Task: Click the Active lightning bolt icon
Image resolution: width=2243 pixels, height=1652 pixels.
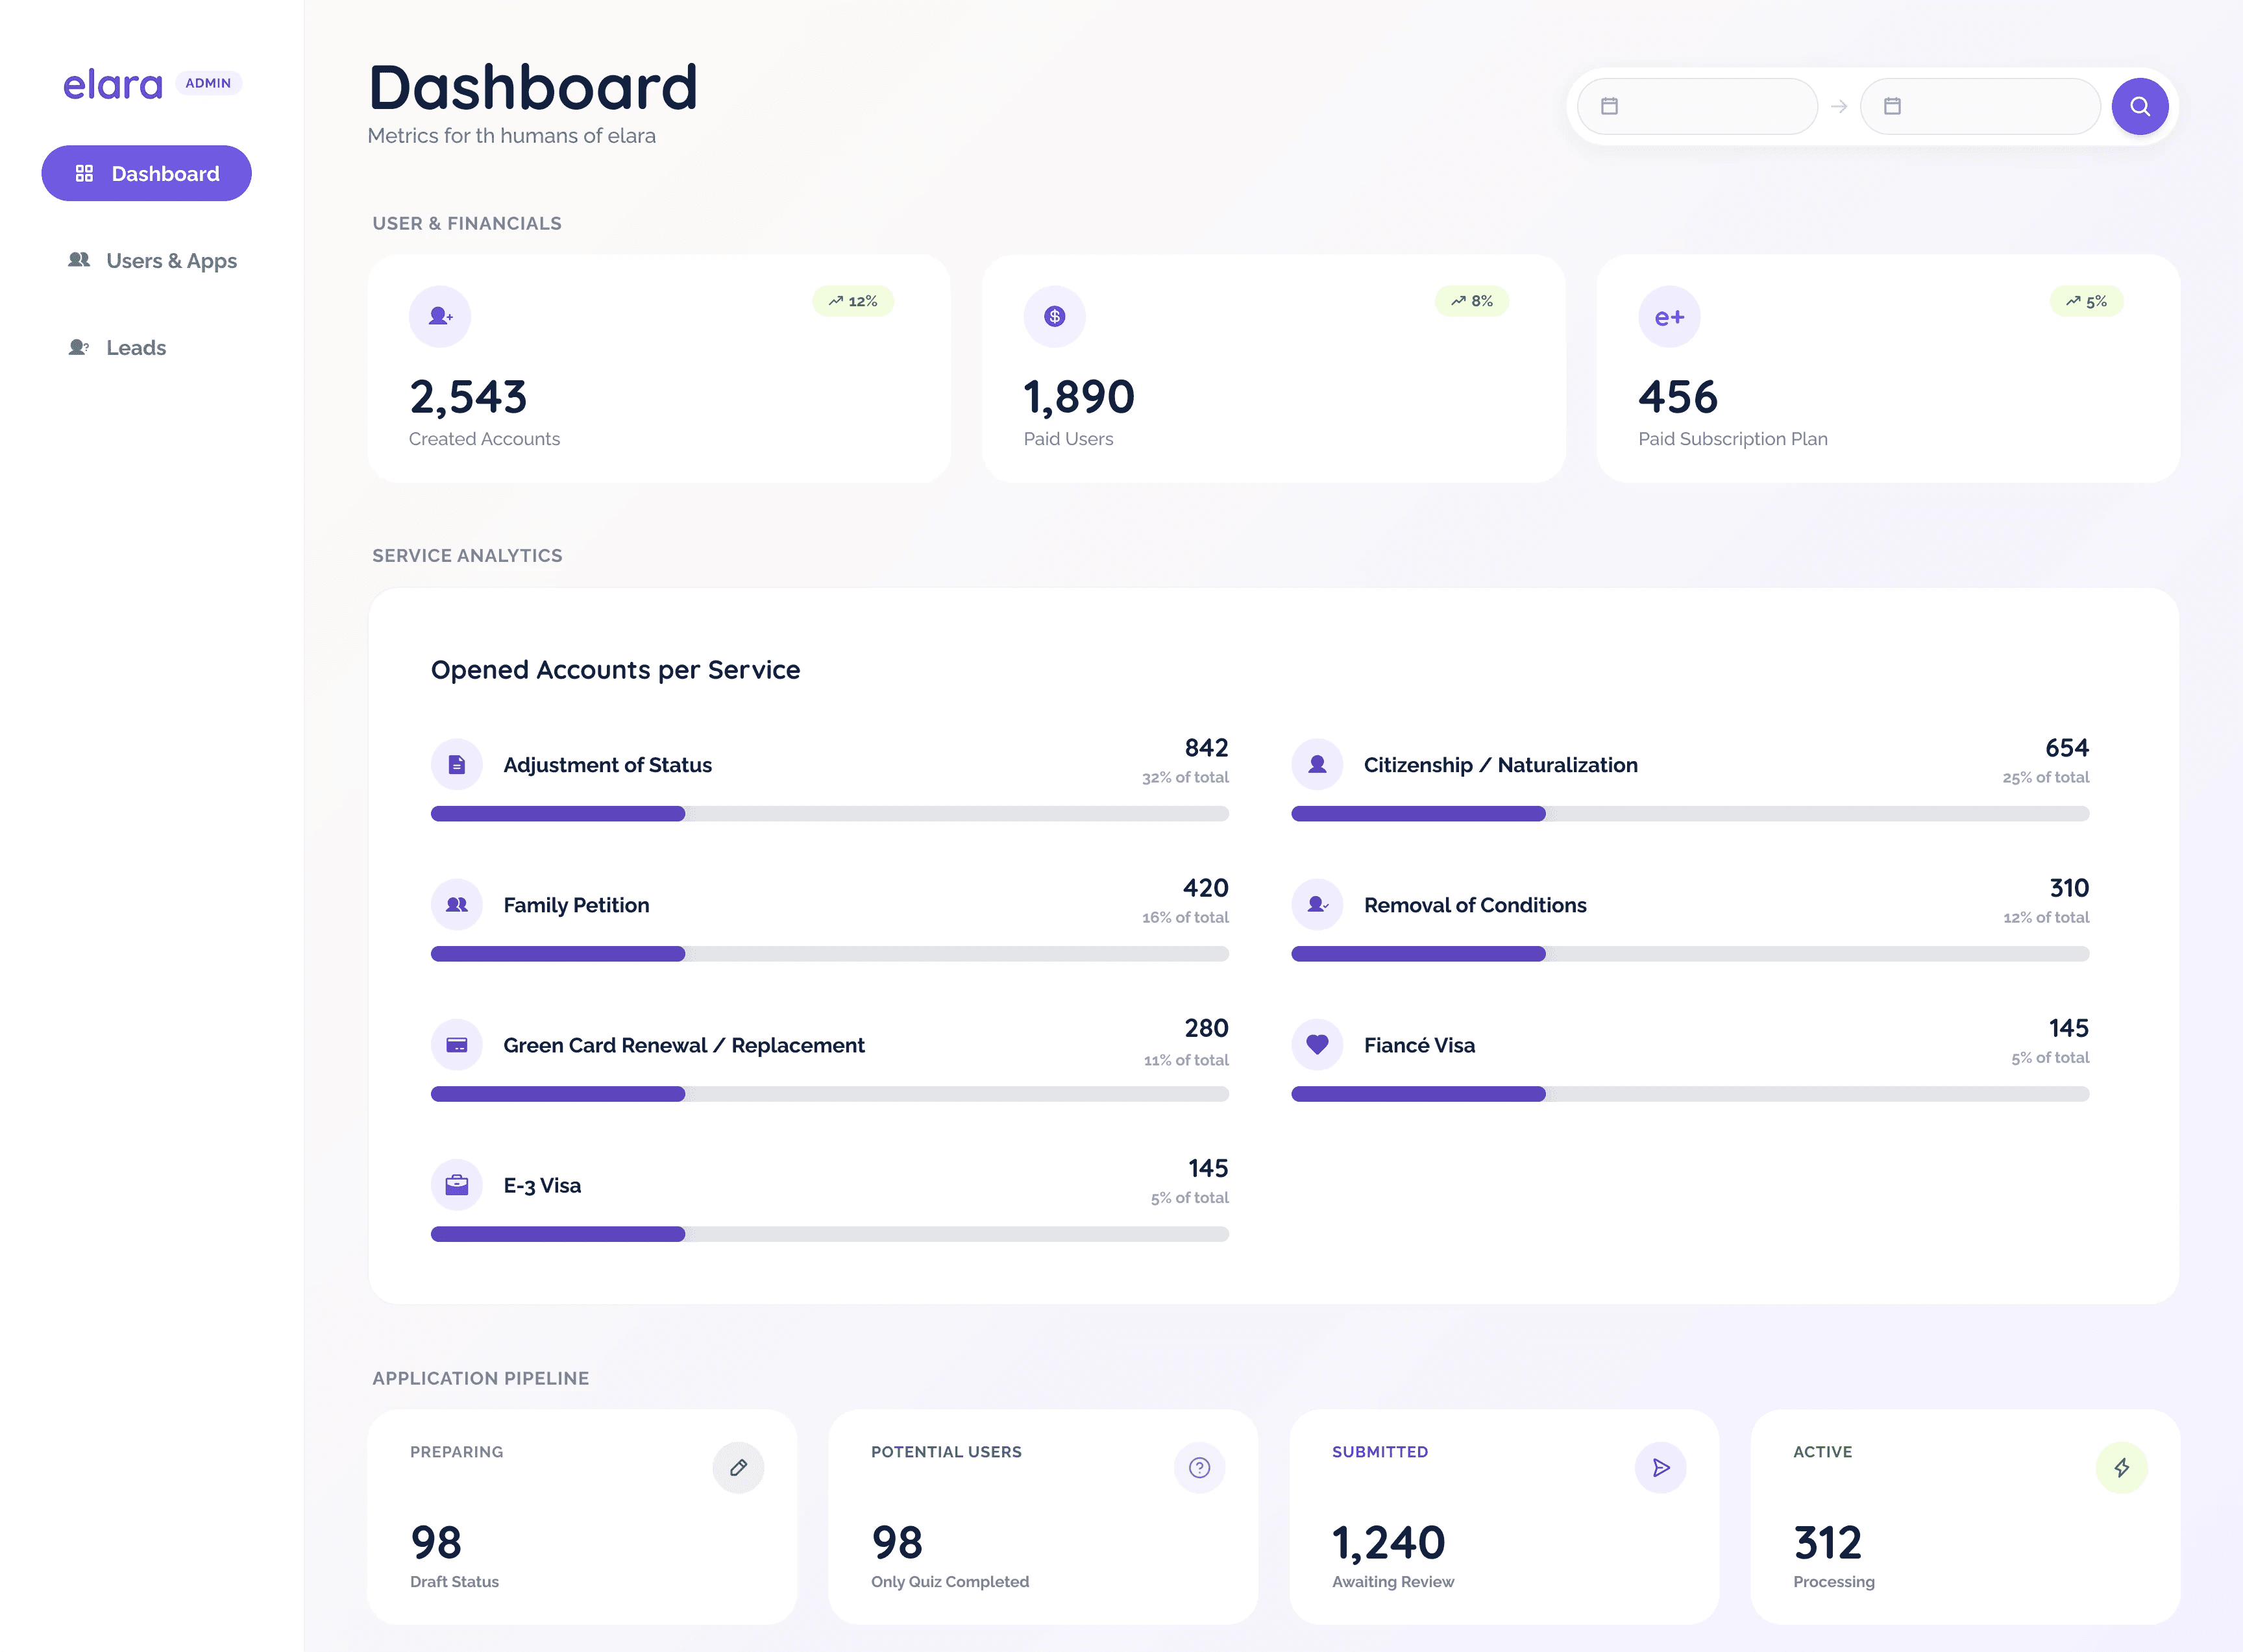Action: tap(2121, 1467)
